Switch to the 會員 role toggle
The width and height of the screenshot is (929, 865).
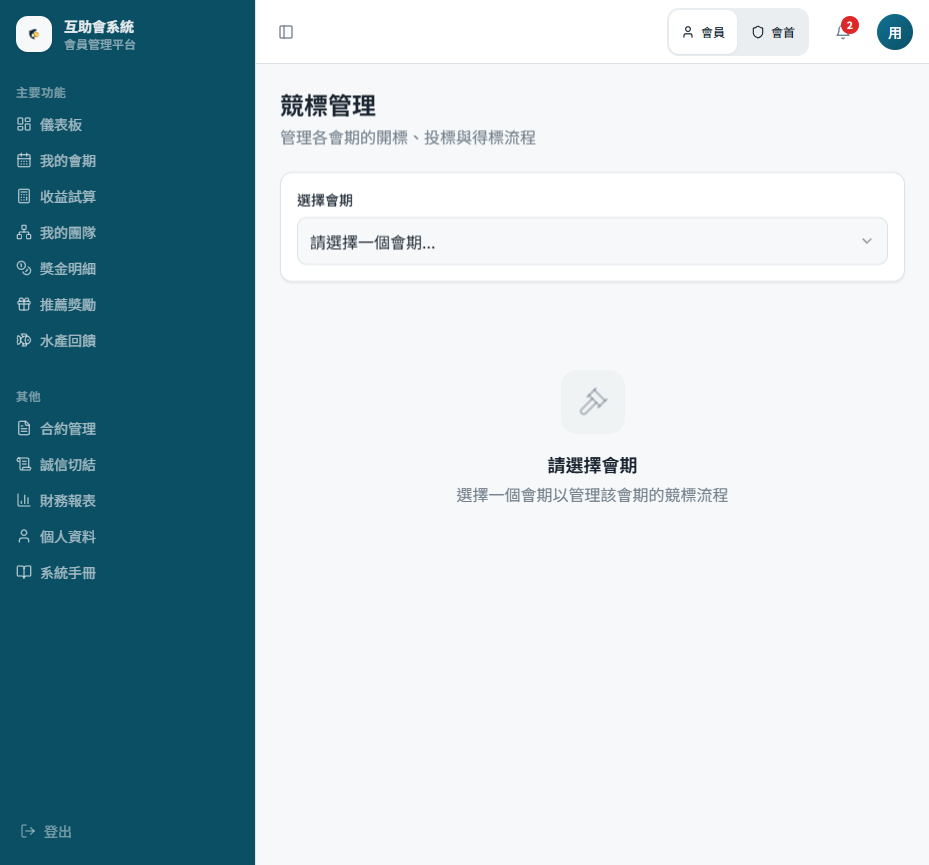pyautogui.click(x=703, y=32)
